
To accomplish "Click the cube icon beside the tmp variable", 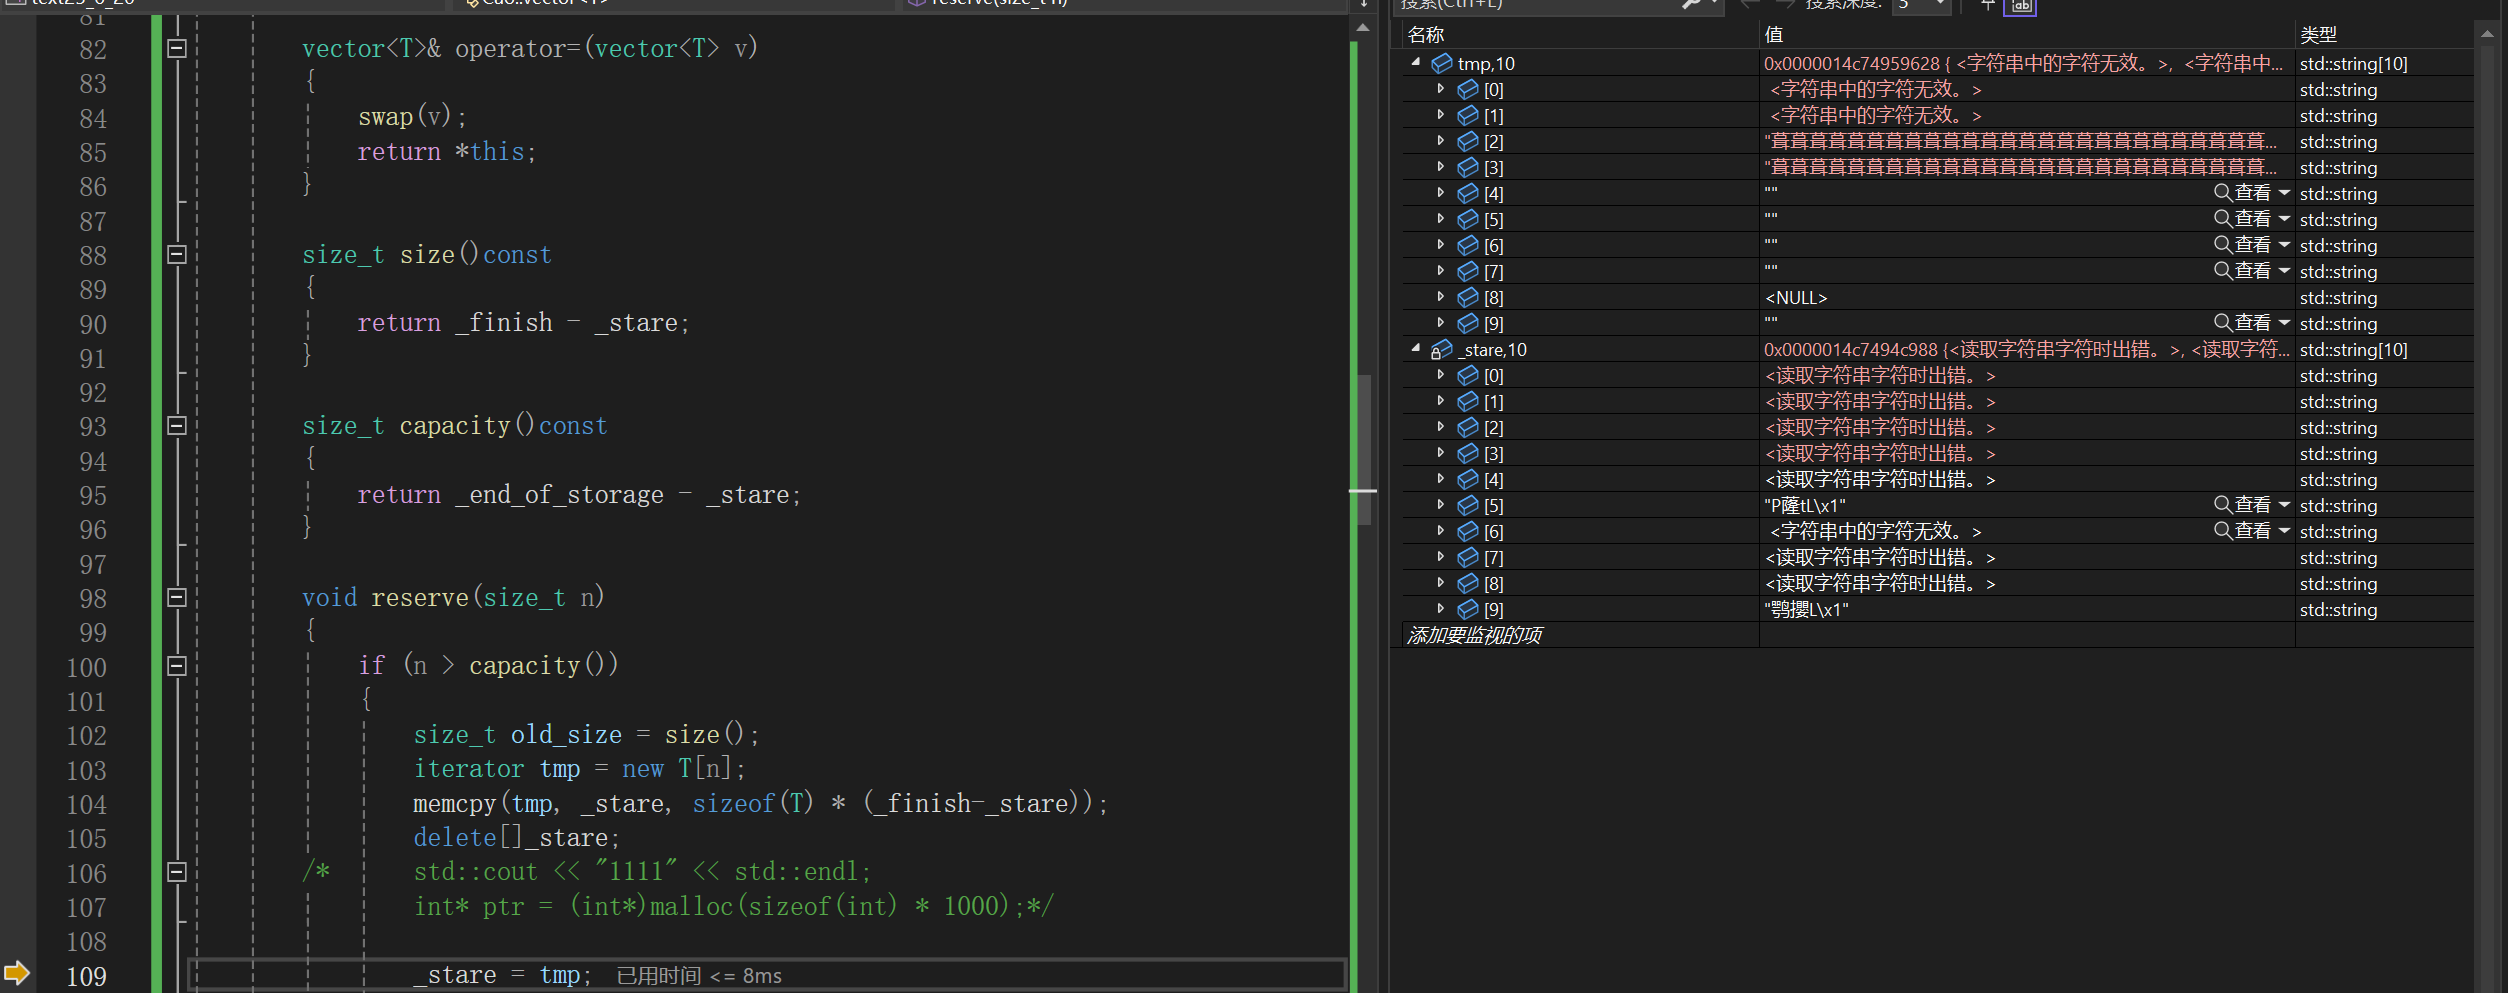I will coord(1441,62).
